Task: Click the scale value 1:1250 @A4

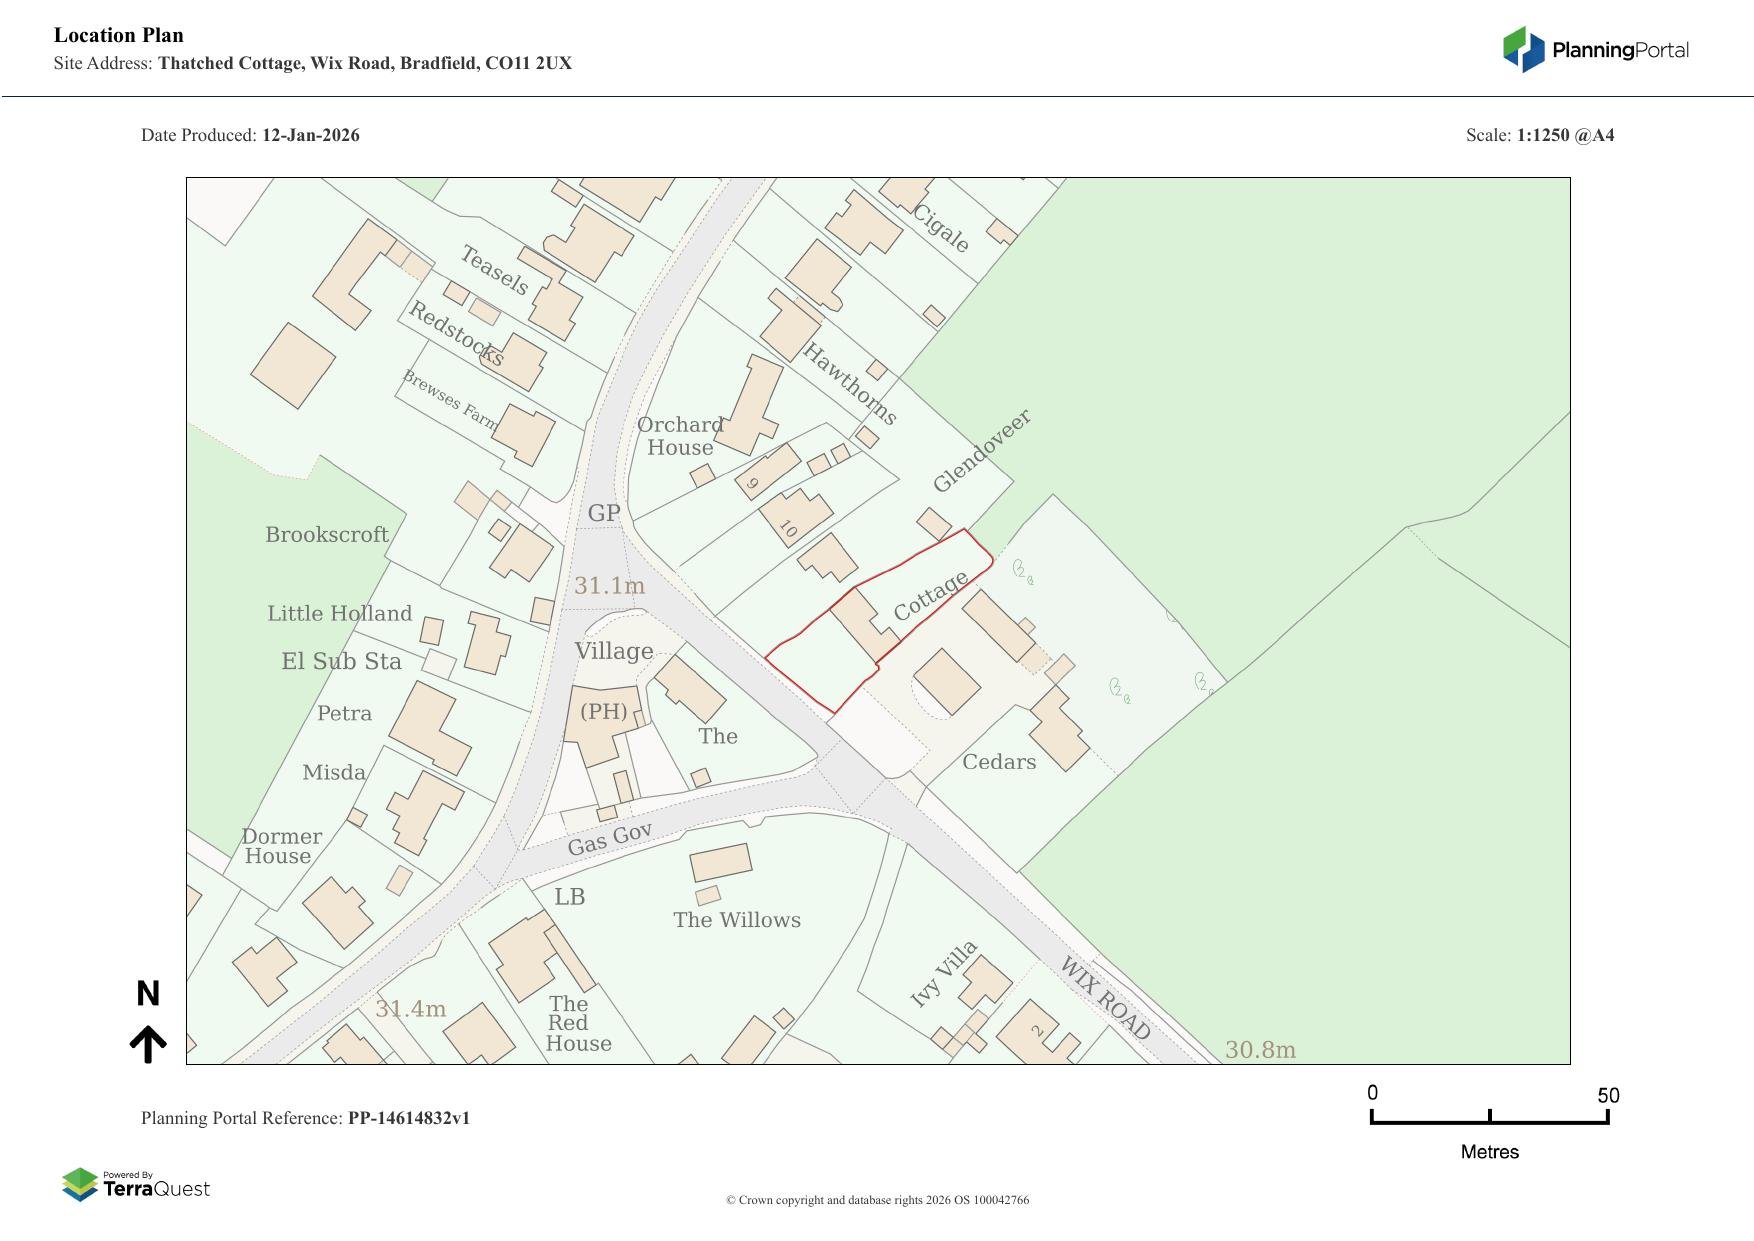Action: (x=1565, y=135)
